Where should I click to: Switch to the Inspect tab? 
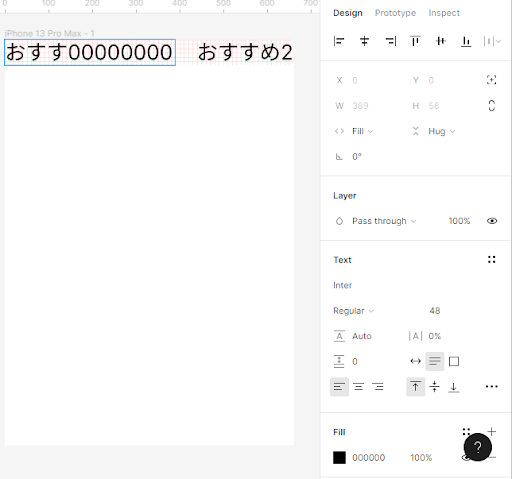[444, 13]
